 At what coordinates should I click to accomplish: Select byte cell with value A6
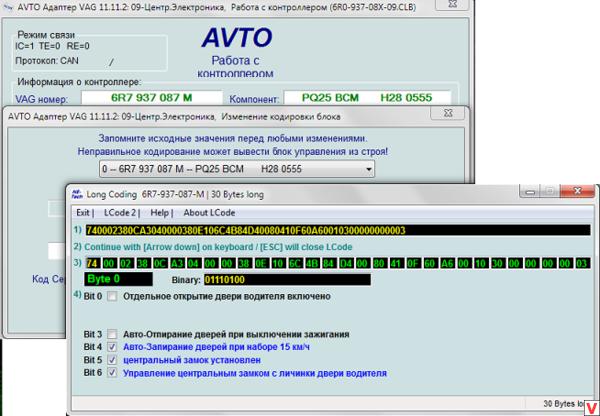pos(447,263)
